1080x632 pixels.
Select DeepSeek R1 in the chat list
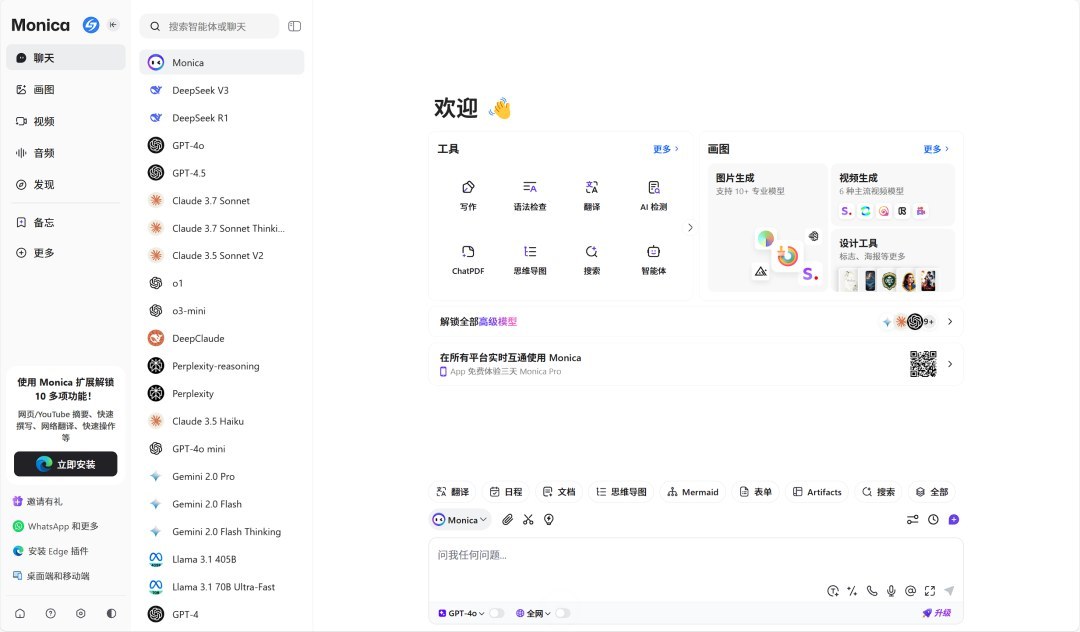[222, 118]
